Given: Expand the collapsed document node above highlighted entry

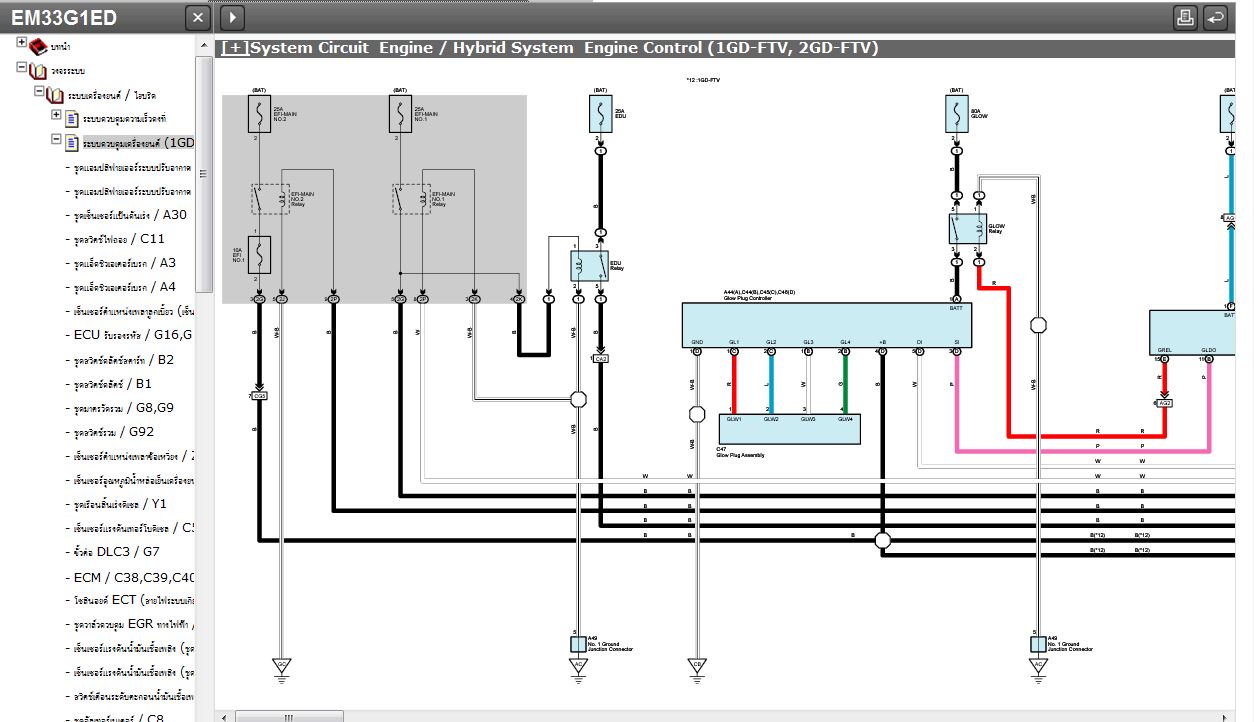Looking at the screenshot, I should [57, 116].
